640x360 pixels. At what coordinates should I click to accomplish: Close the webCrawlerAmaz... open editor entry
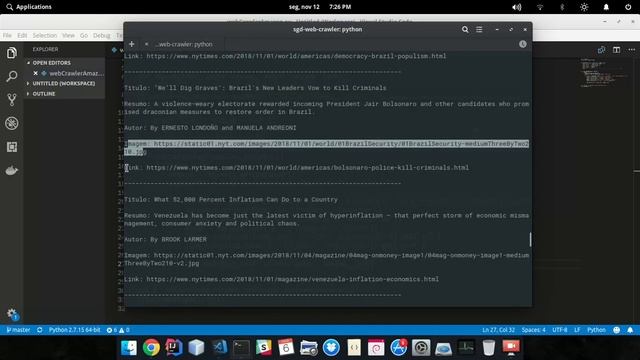36,73
